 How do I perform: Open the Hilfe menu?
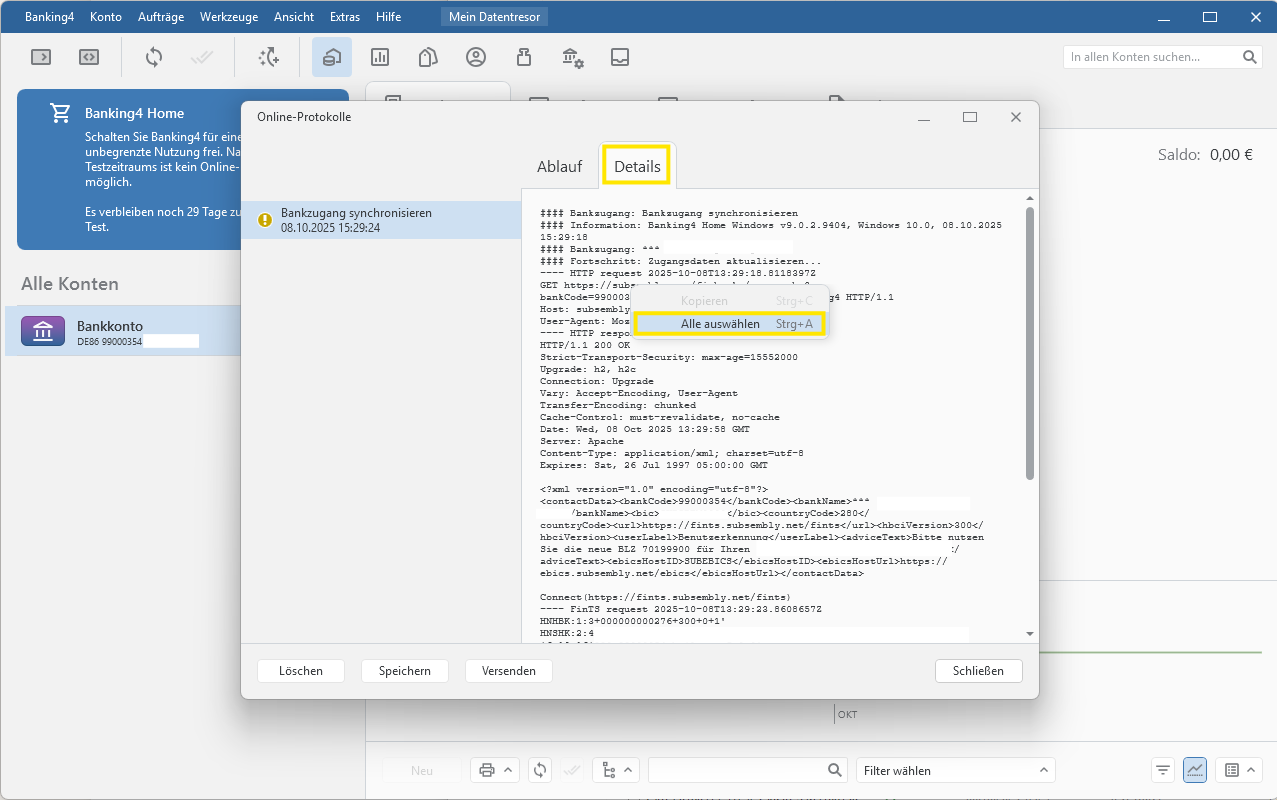388,17
